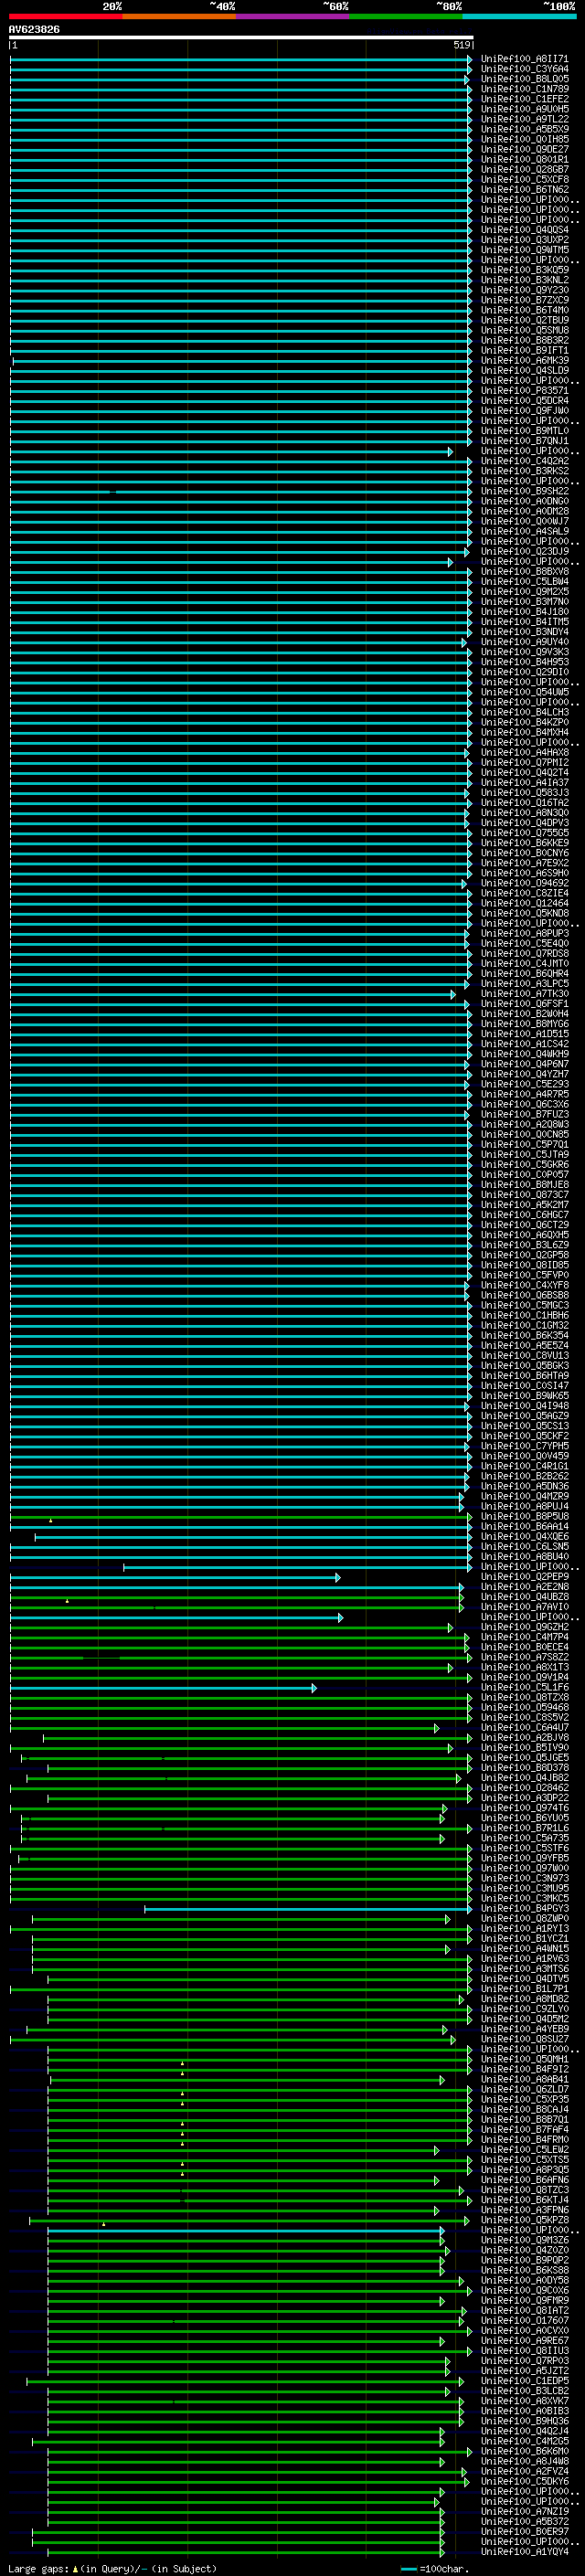This screenshot has width=585, height=2576.
Task: Click hit label UniRef100_Q9Y230
Action: coord(525,290)
